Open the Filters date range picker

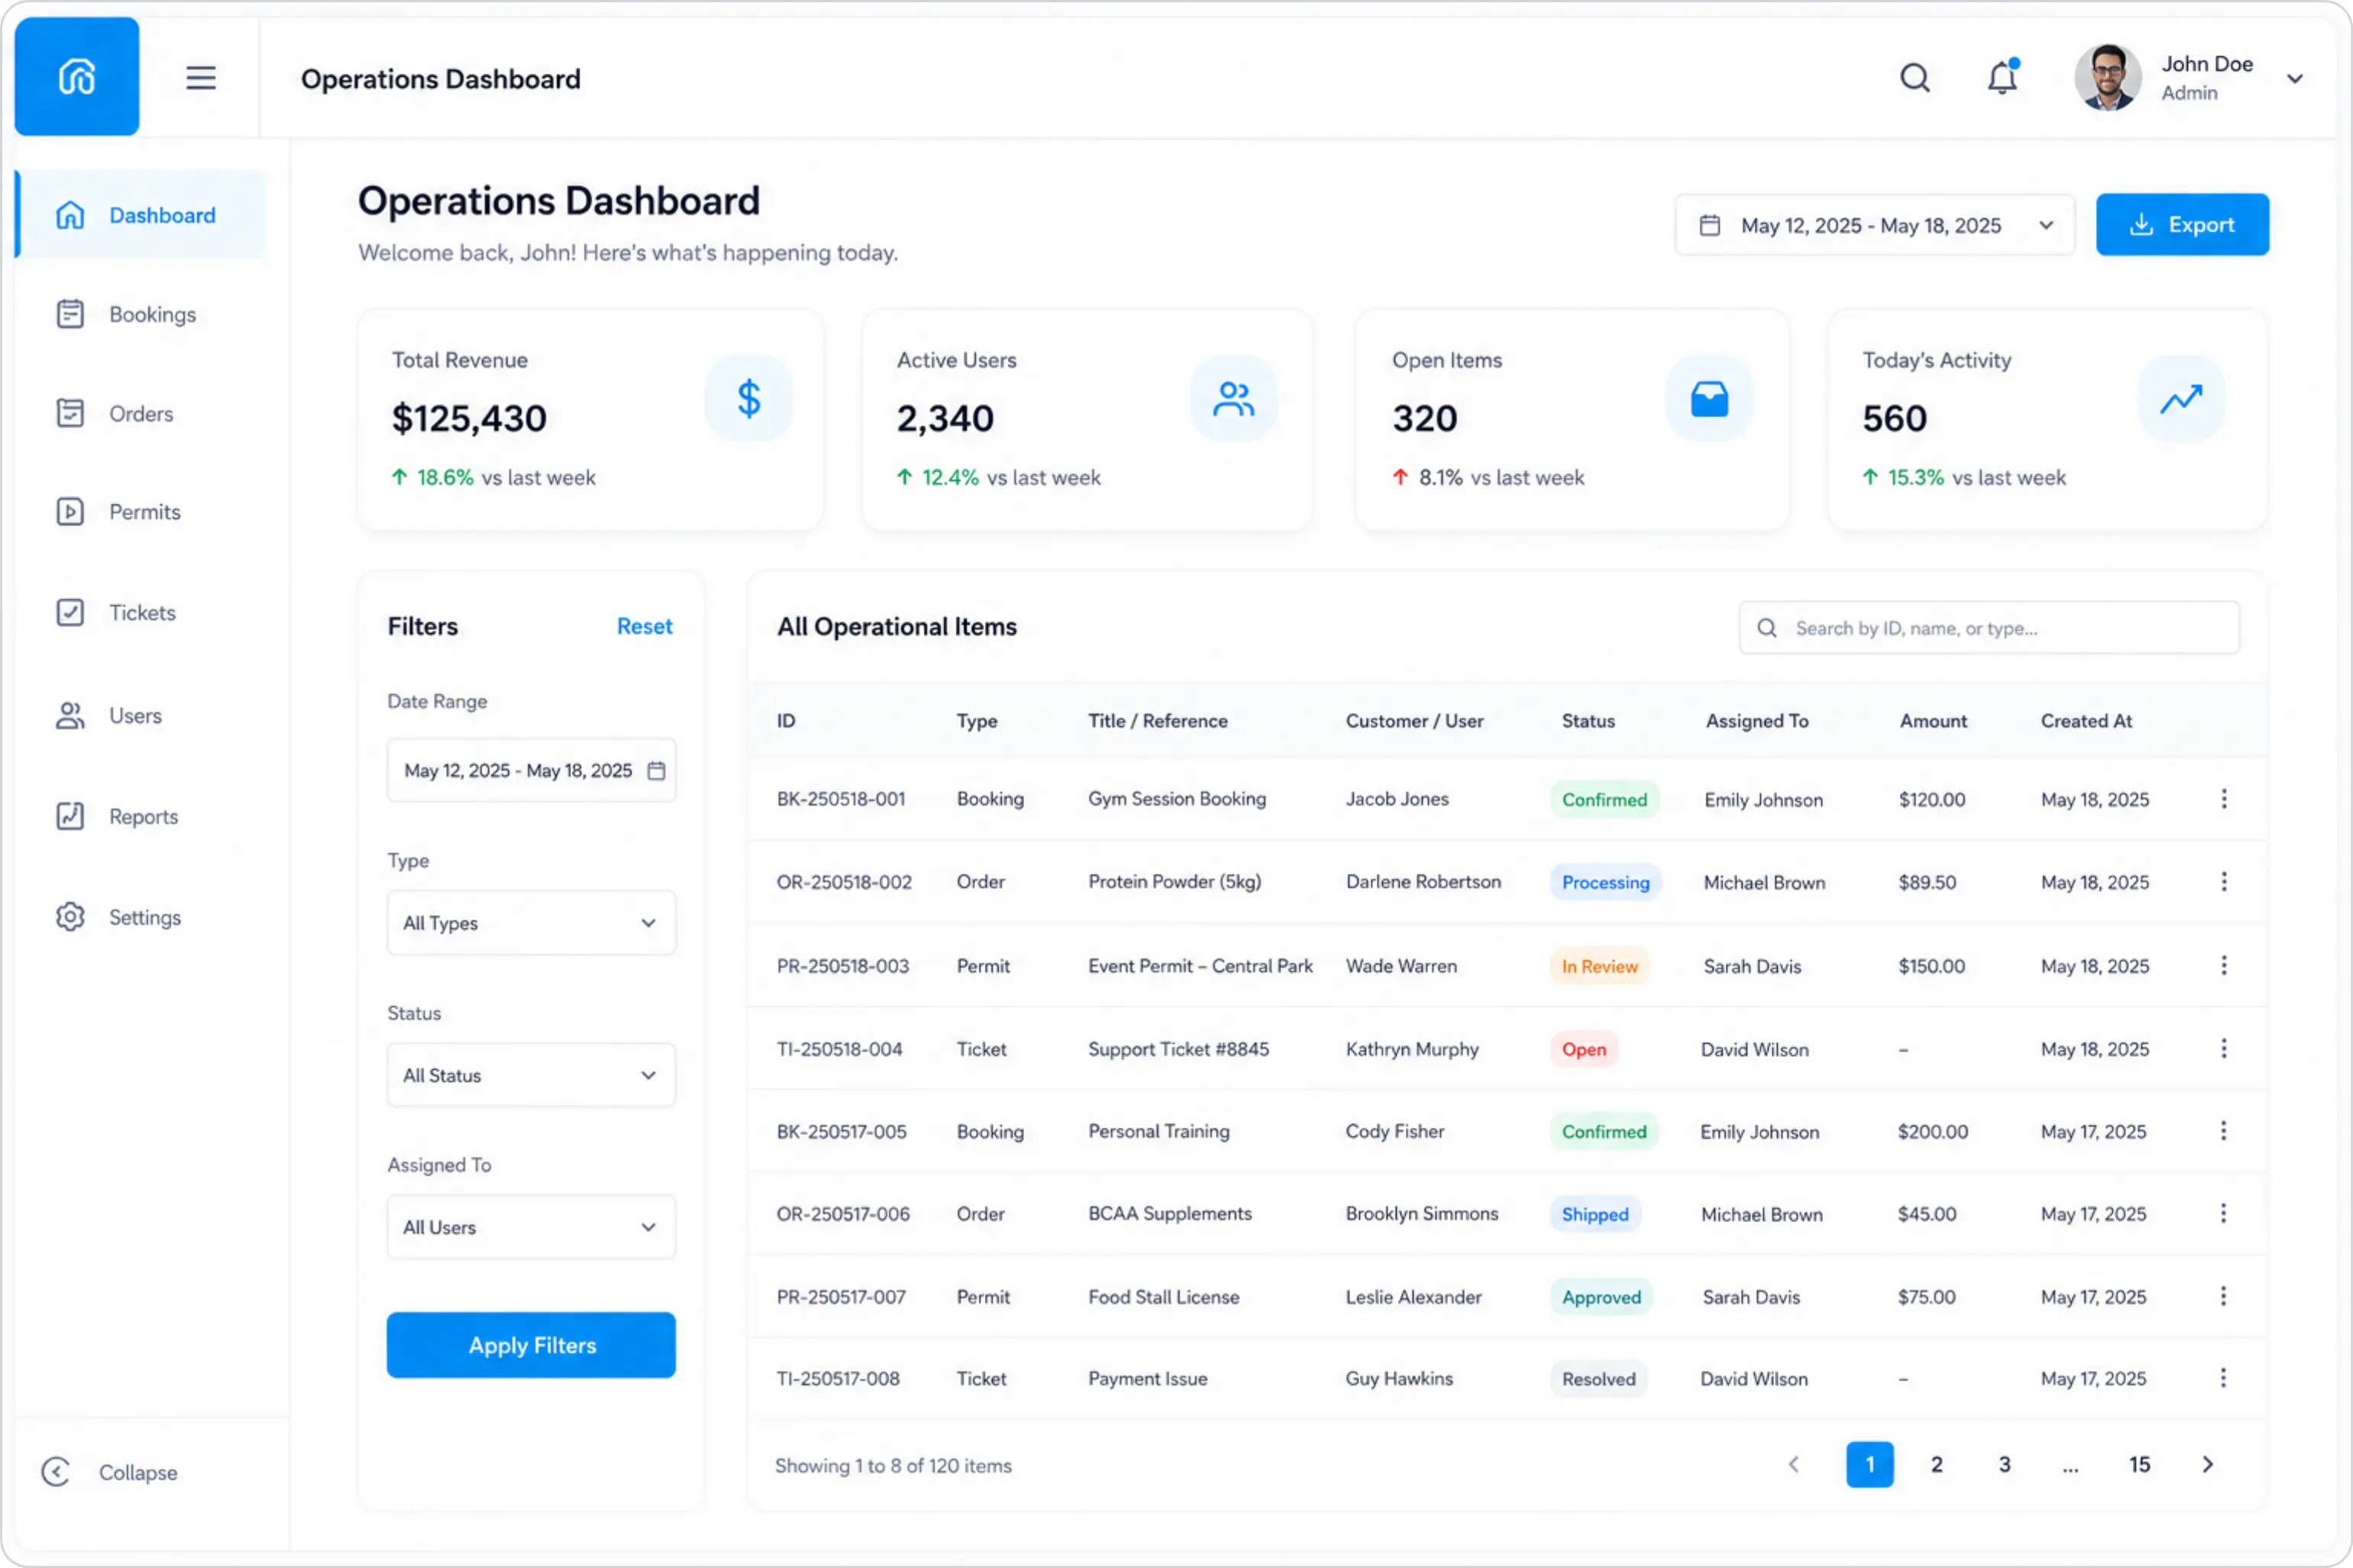(x=531, y=770)
